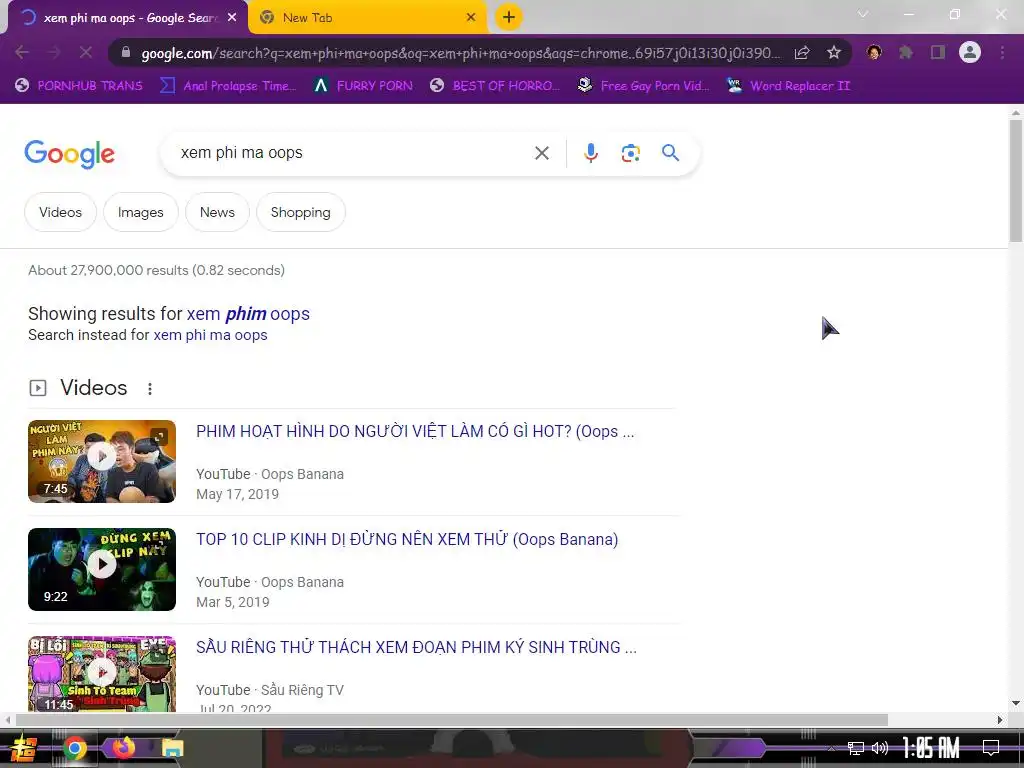Open PHIM HOẠT HÌNH DO NGƯỜI VIỆT video link
The height and width of the screenshot is (768, 1024).
(x=415, y=432)
